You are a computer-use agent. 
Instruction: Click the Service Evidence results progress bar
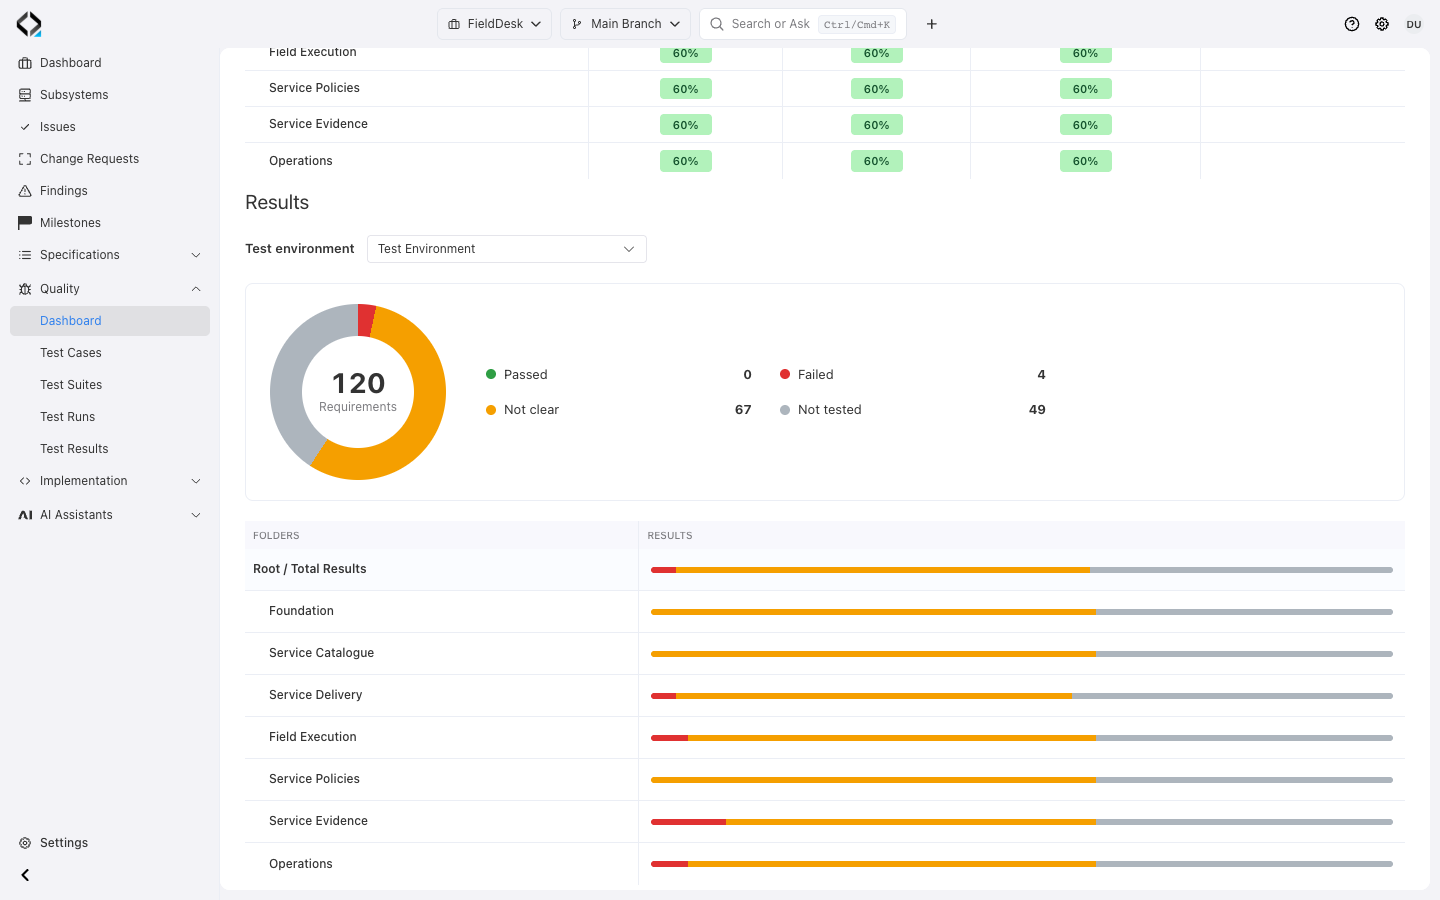pyautogui.click(x=1022, y=822)
